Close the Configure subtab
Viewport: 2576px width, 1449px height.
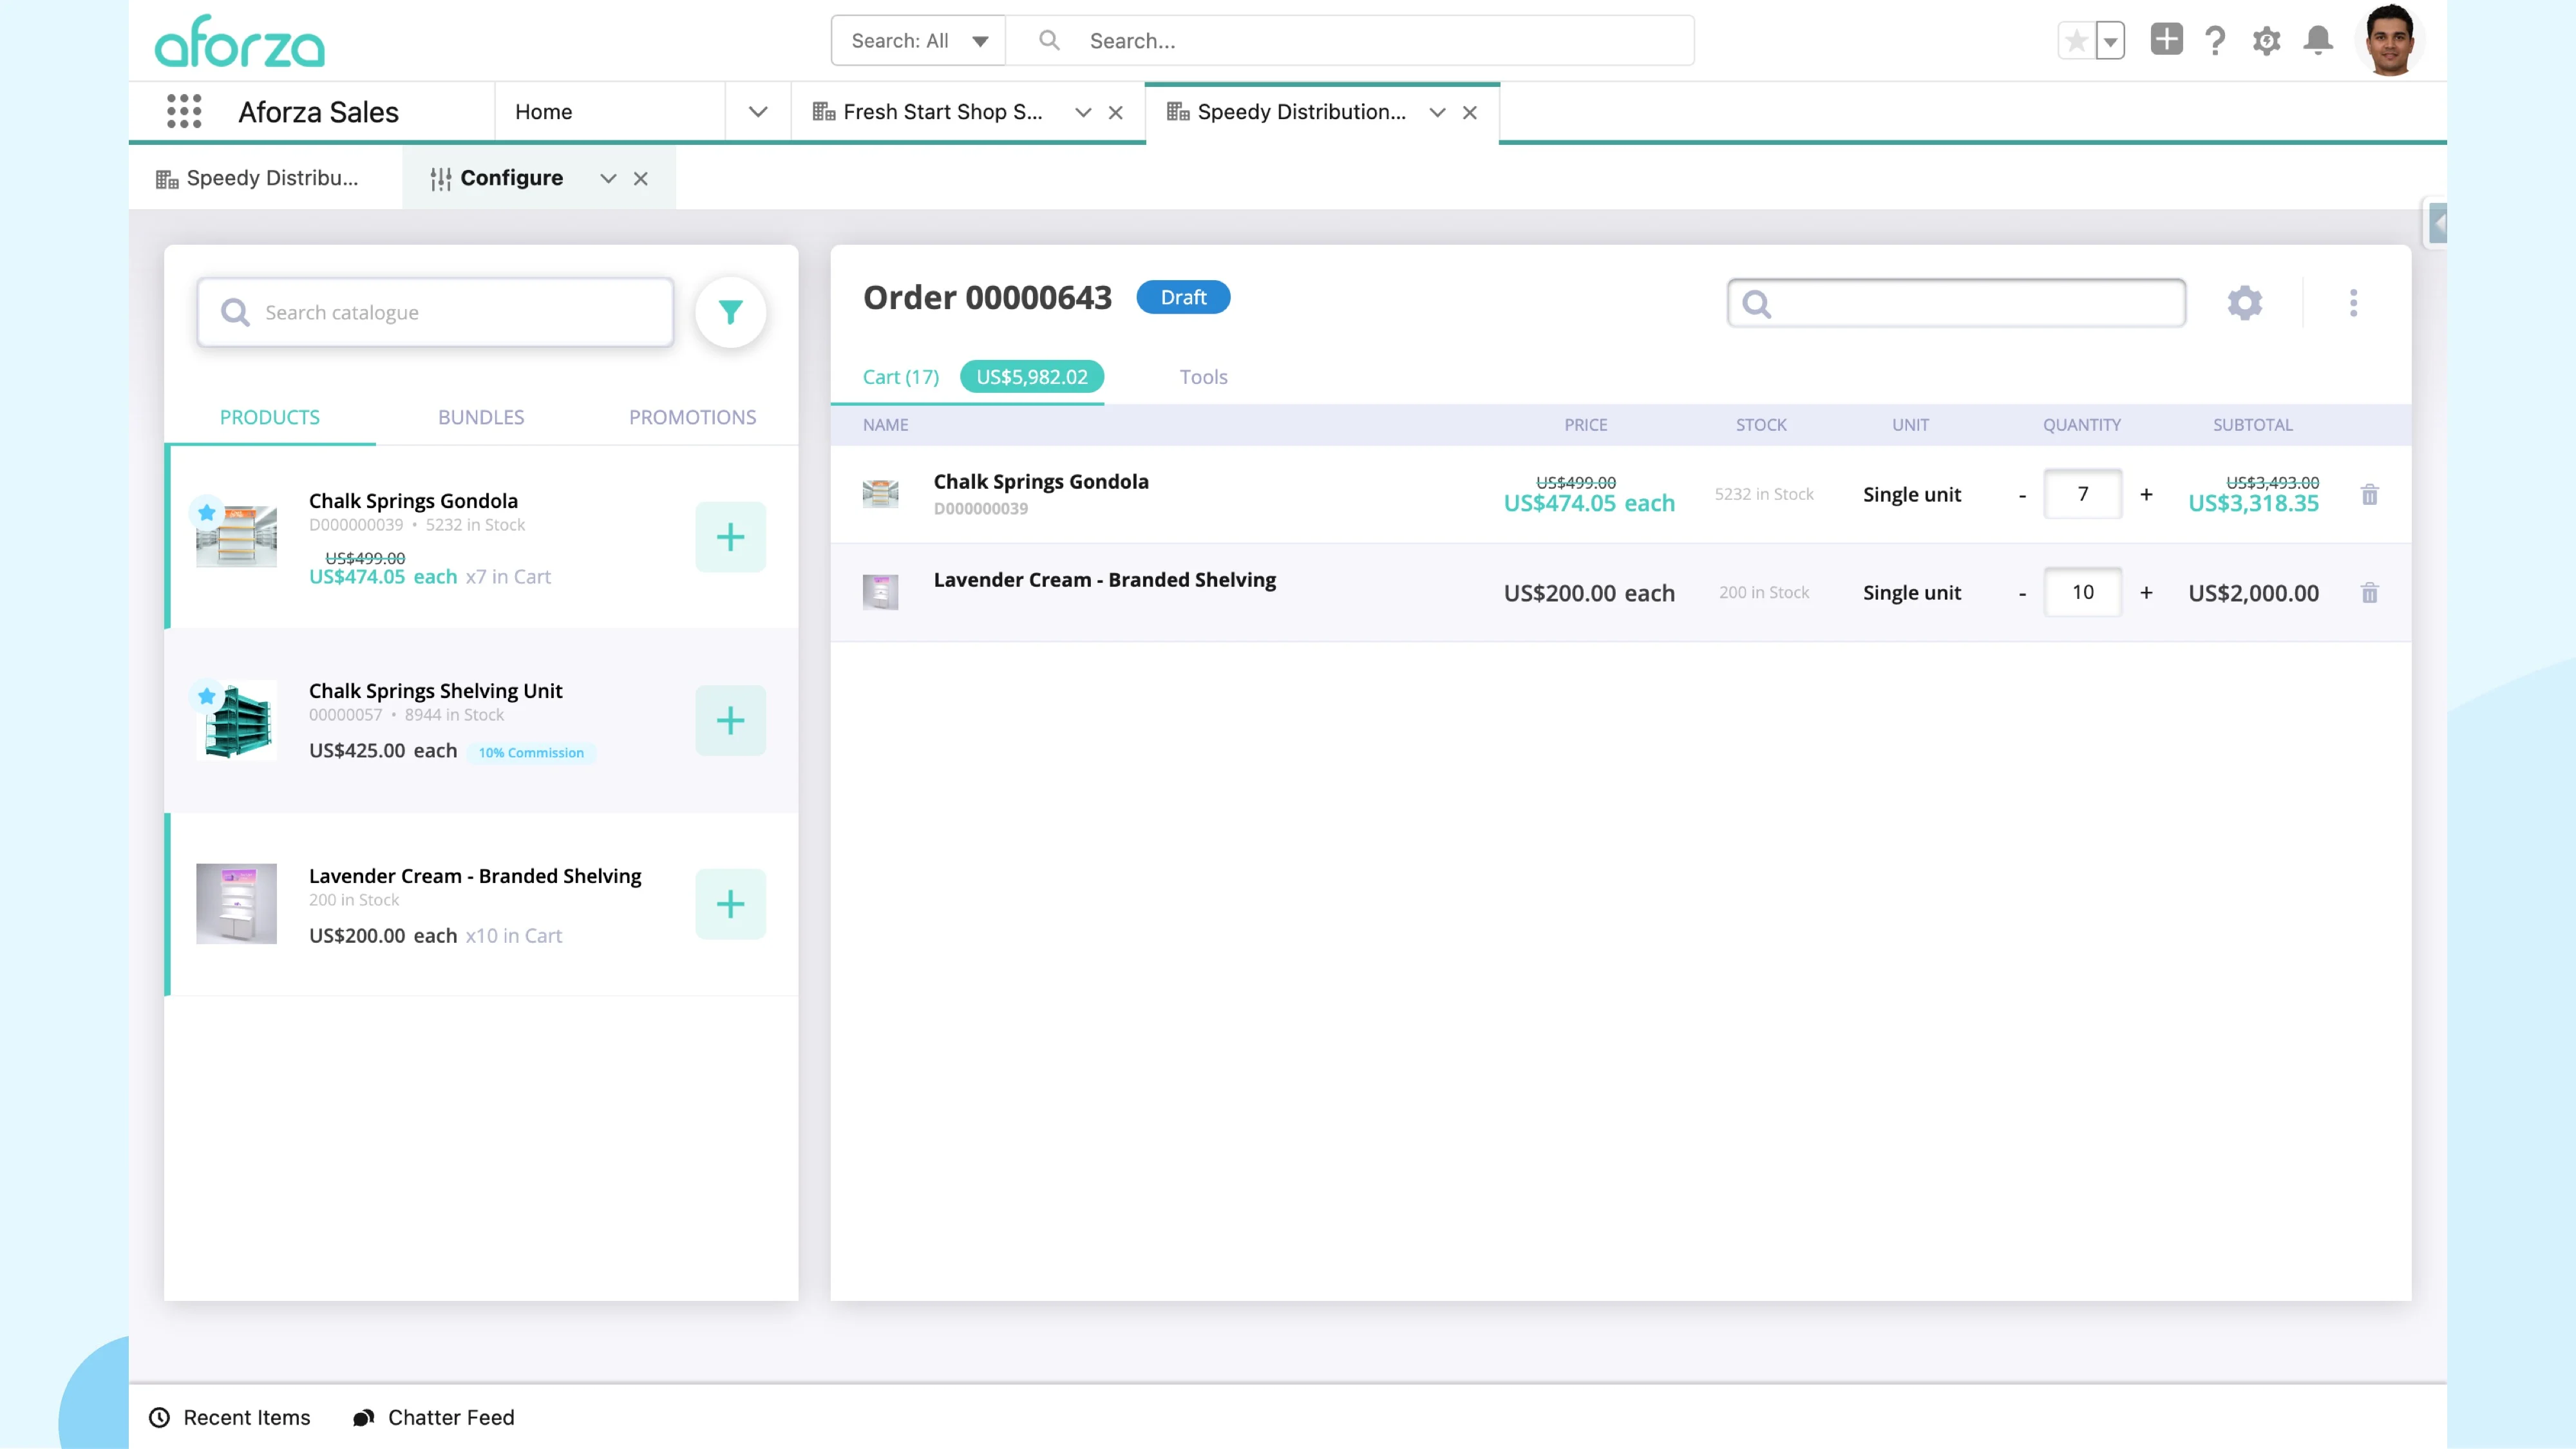tap(641, 178)
